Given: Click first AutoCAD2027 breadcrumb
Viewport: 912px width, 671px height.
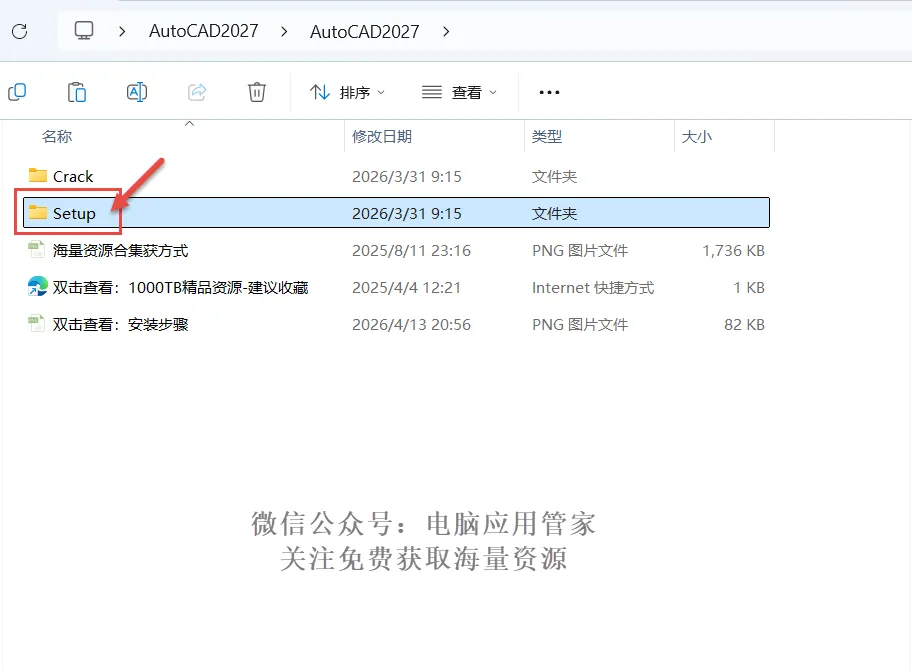Looking at the screenshot, I should point(204,31).
